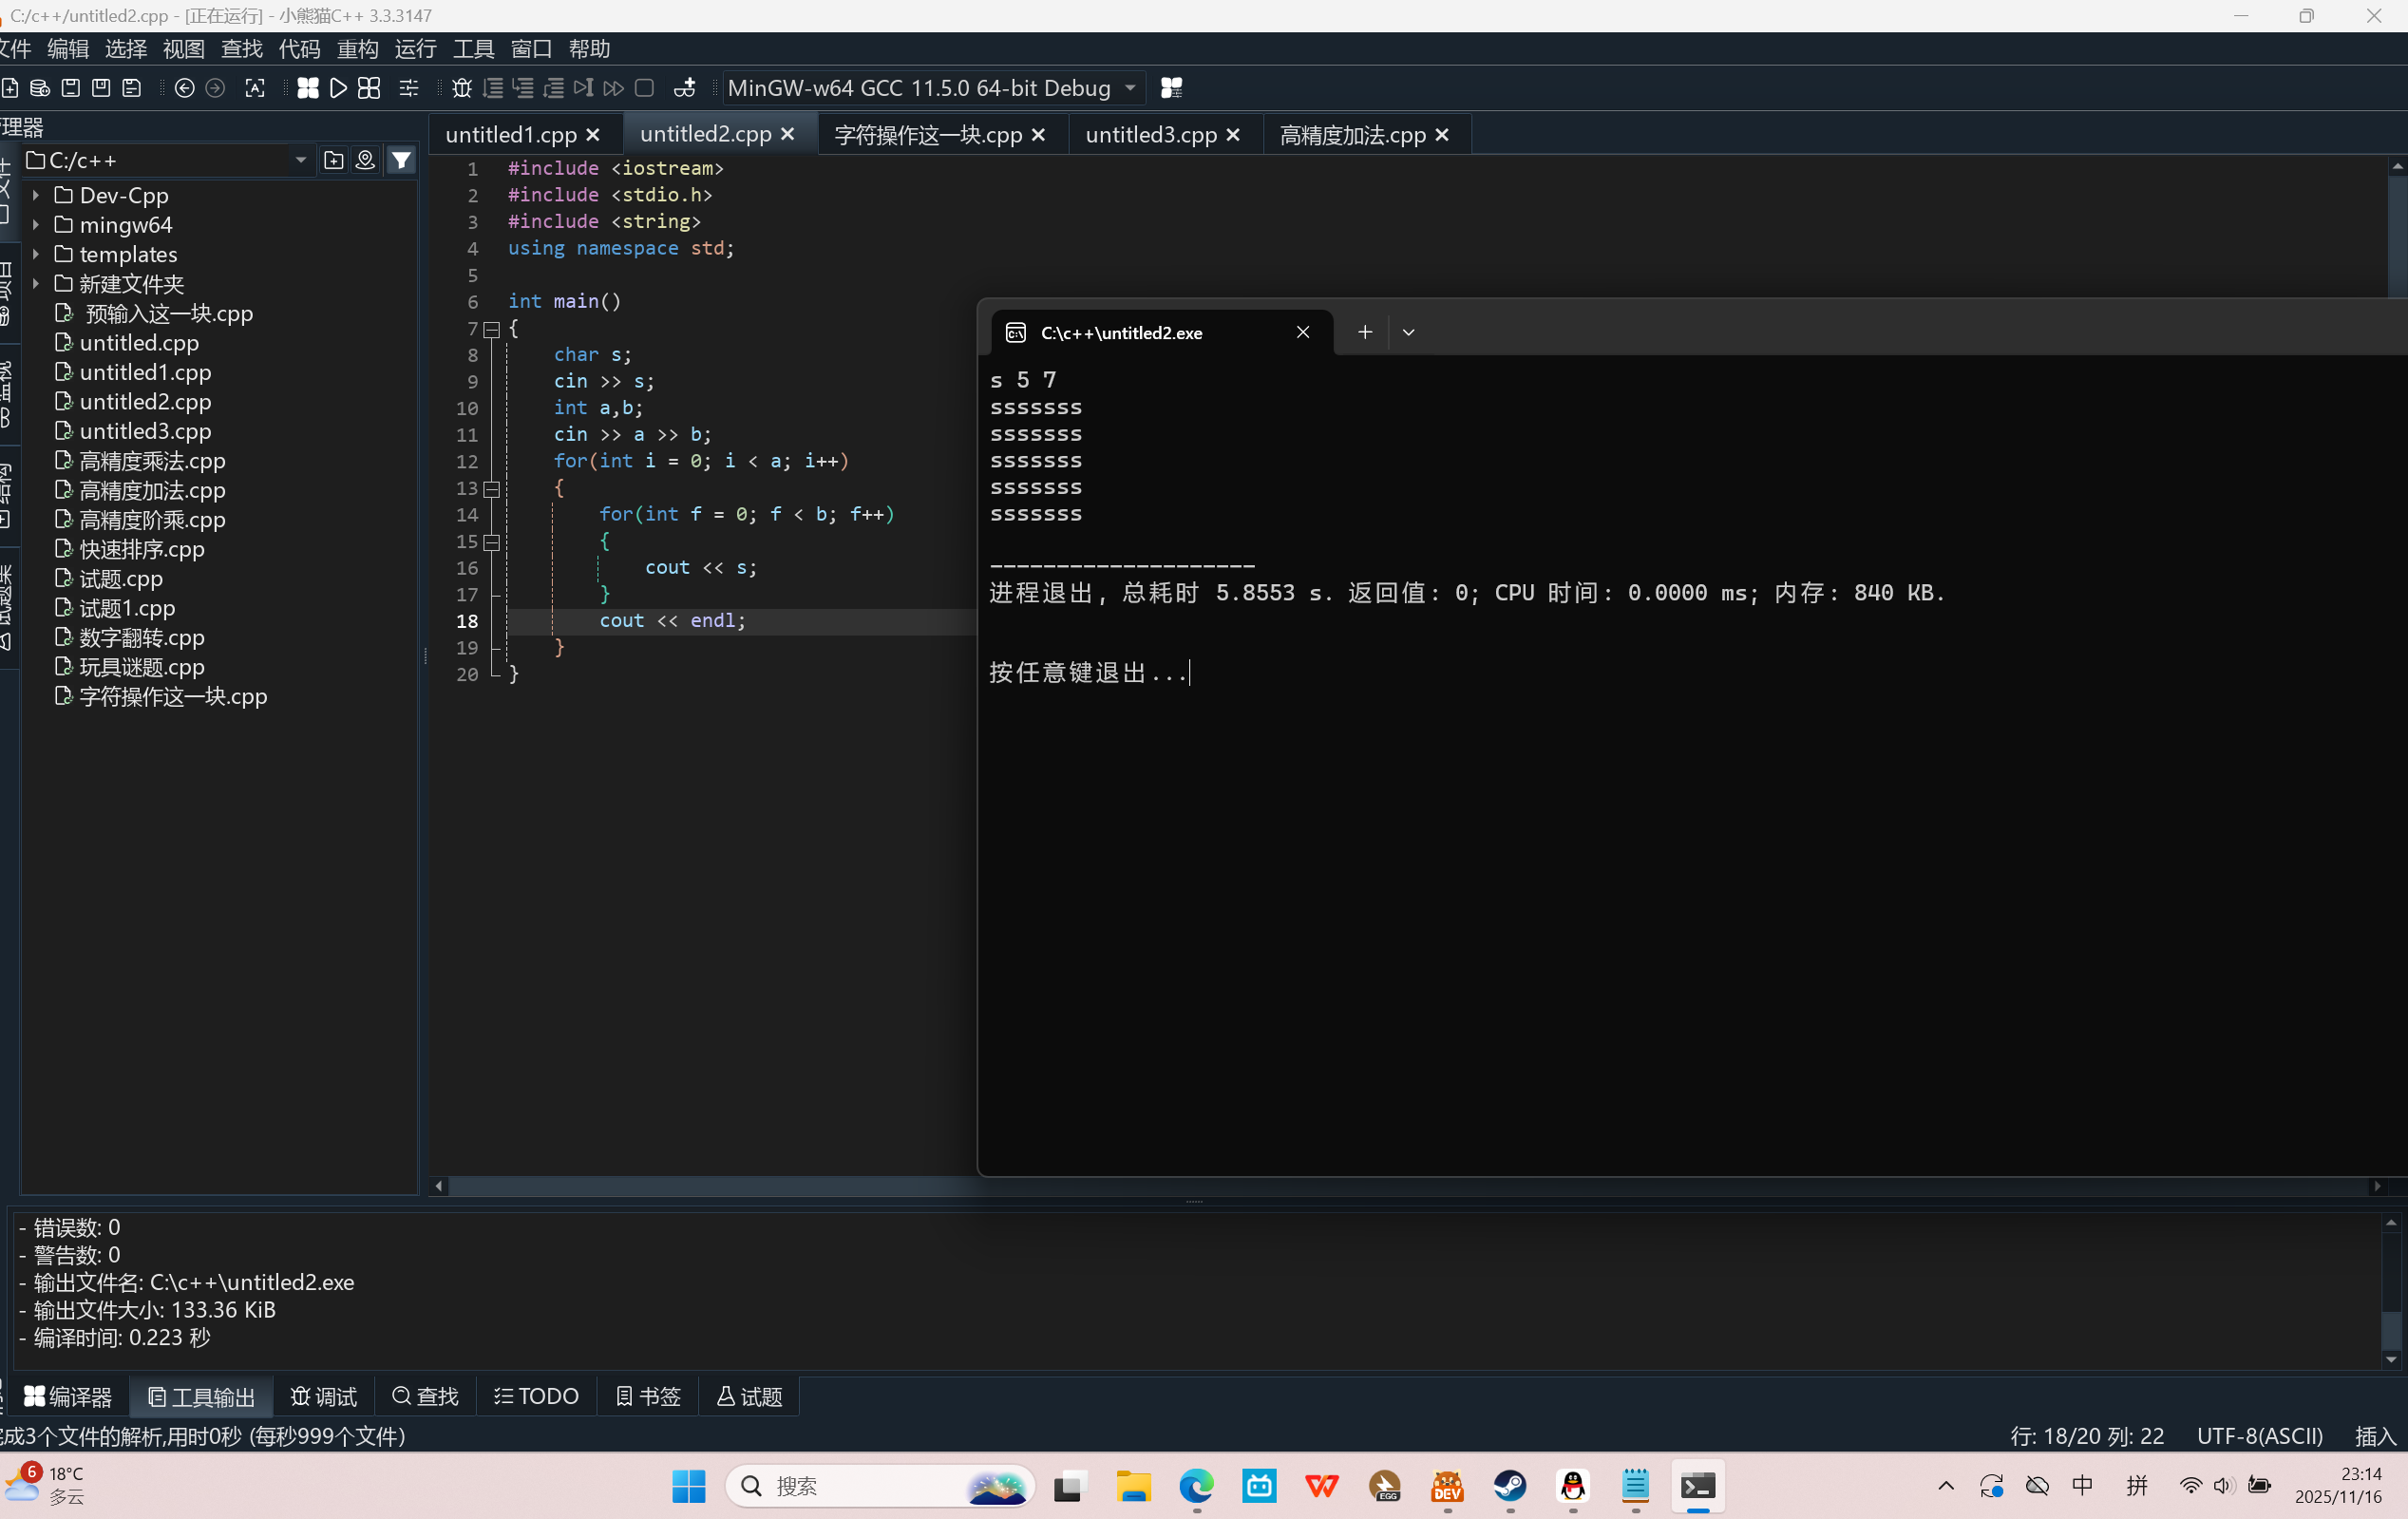
Task: Click the navigate back arrow icon
Action: tap(184, 88)
